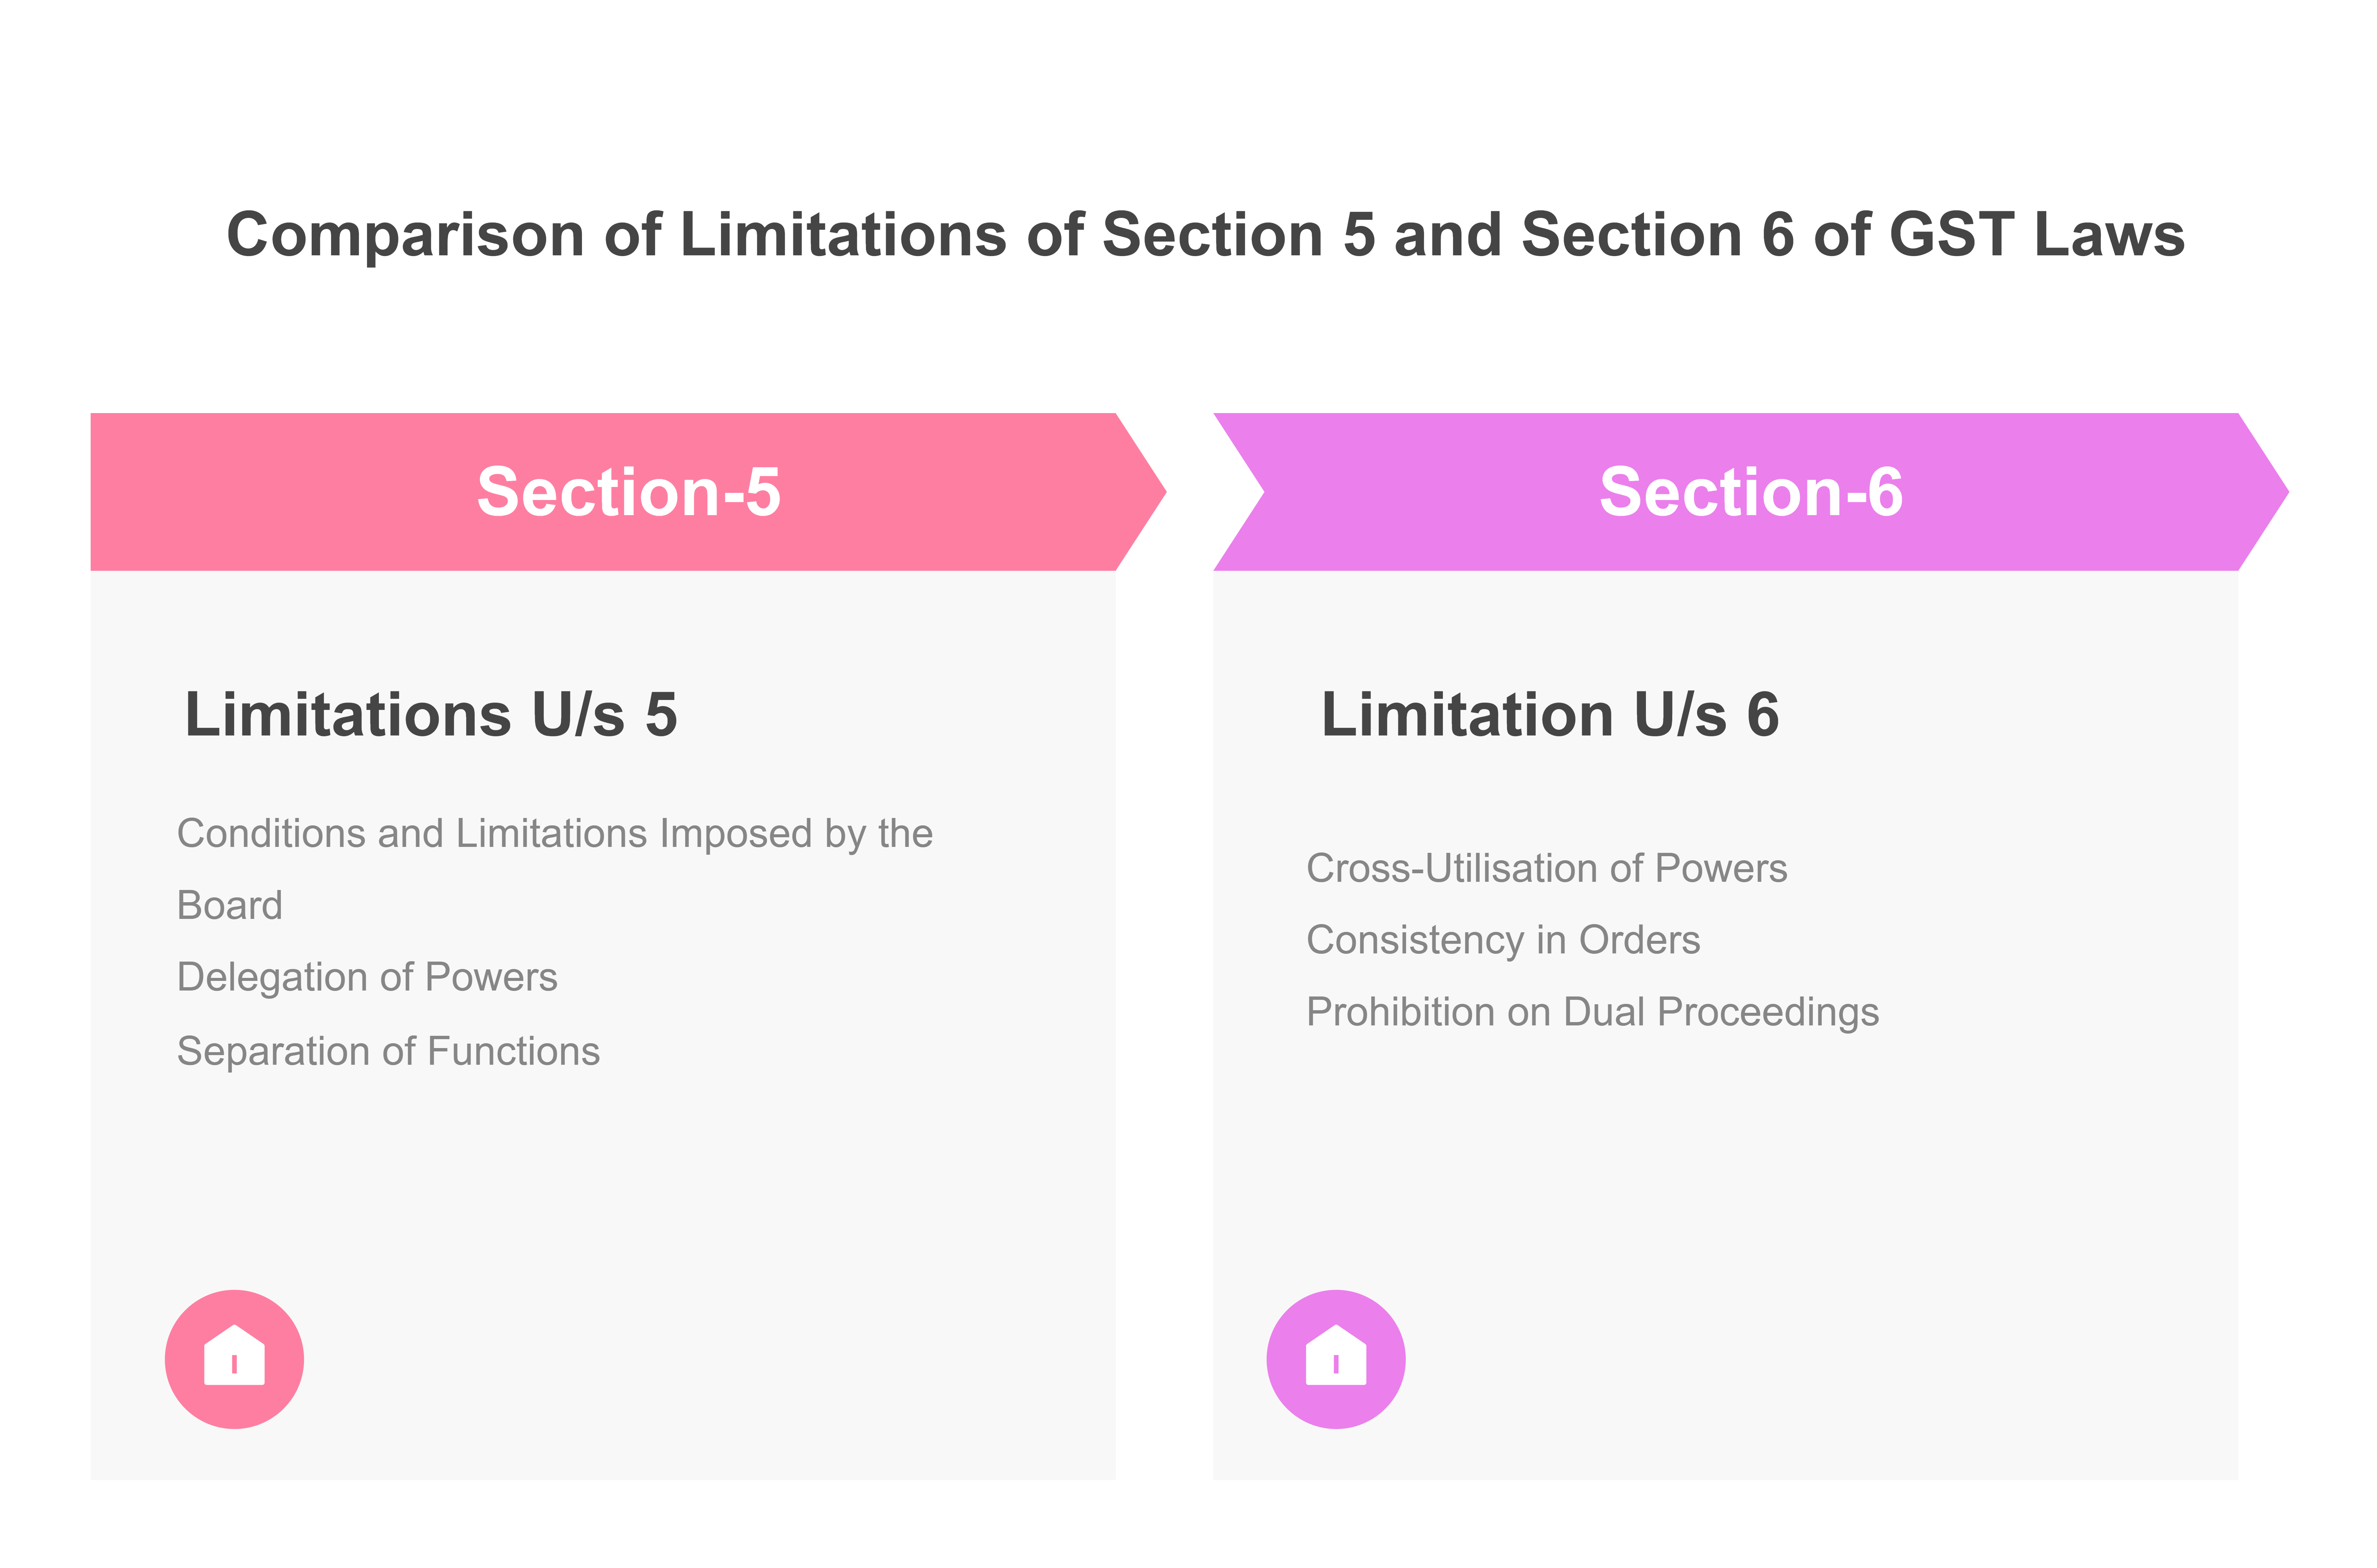Select 'Separation of Functions' item

point(388,1051)
